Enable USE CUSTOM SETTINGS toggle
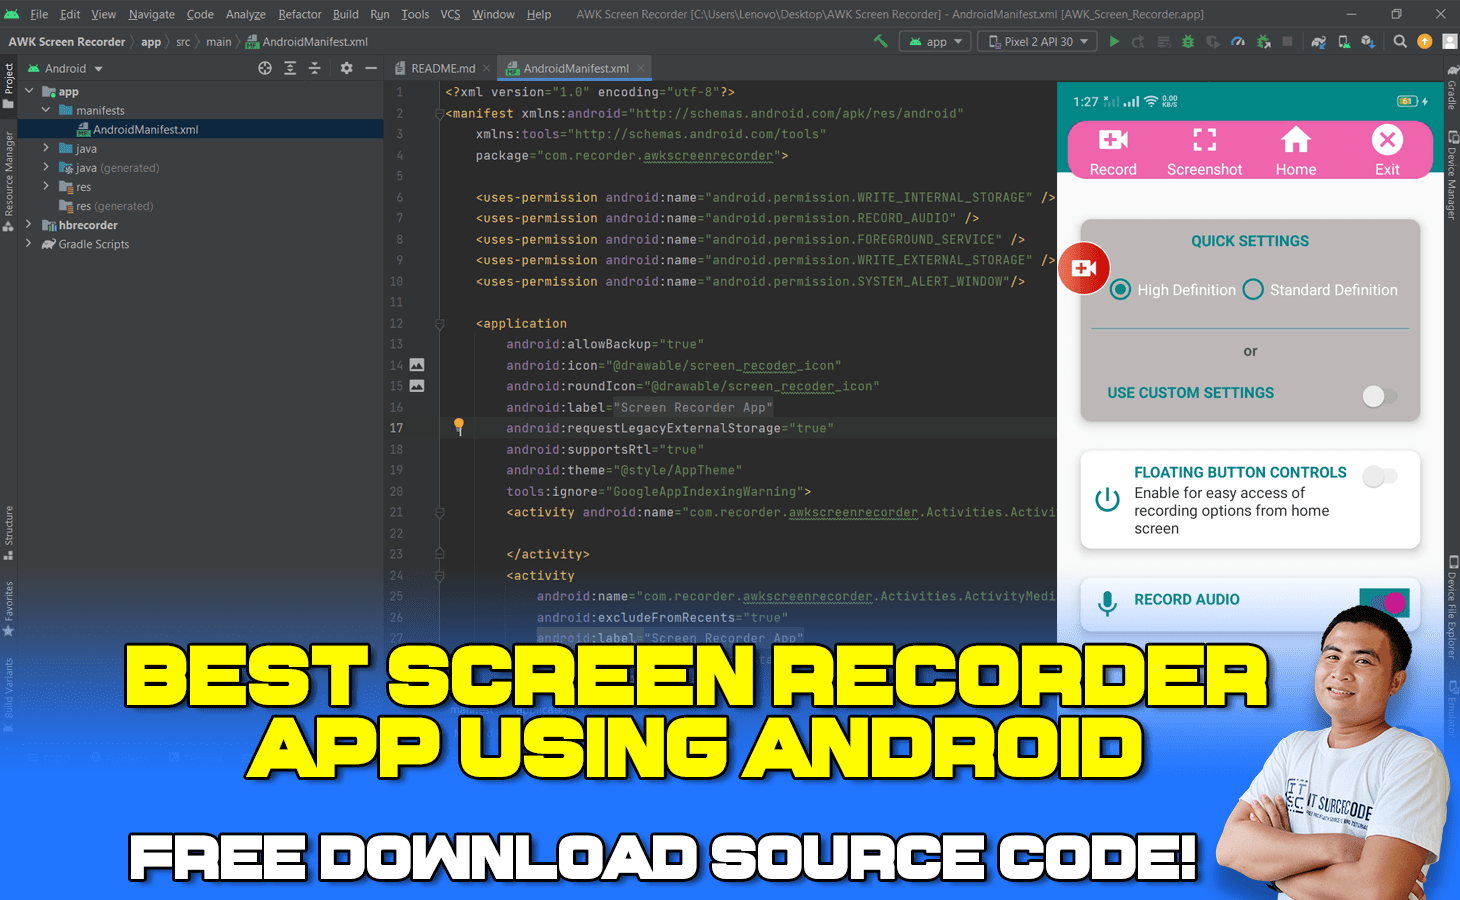1460x900 pixels. point(1380,396)
